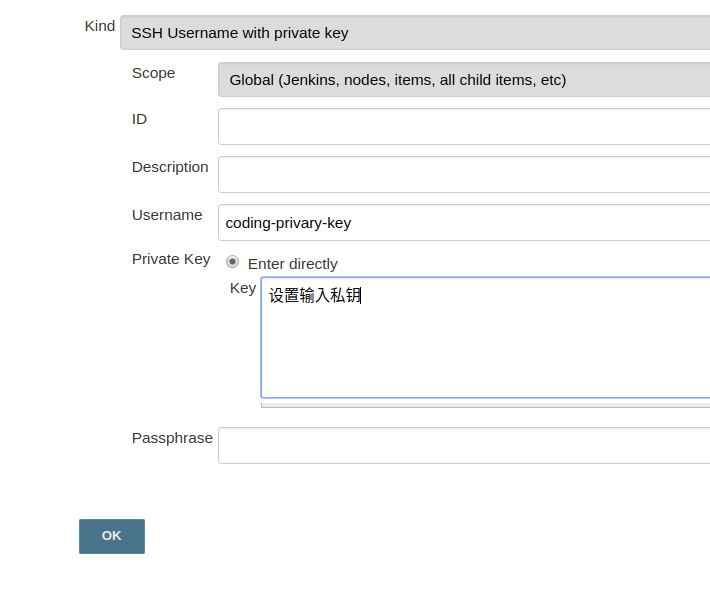Click the ID label text
Screen dimensions: 710x592
139,119
